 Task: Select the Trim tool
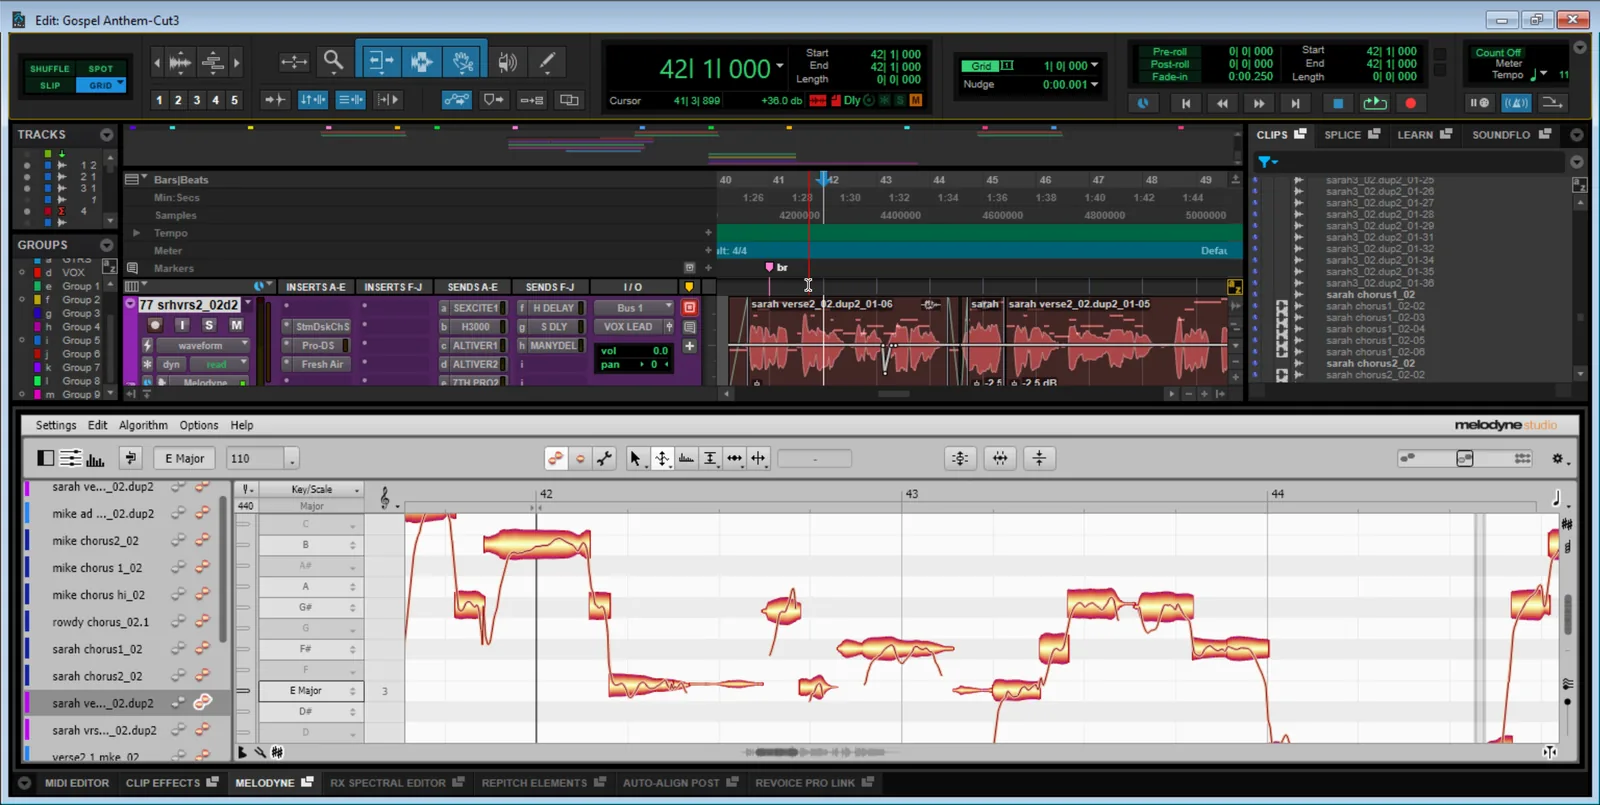click(x=379, y=62)
